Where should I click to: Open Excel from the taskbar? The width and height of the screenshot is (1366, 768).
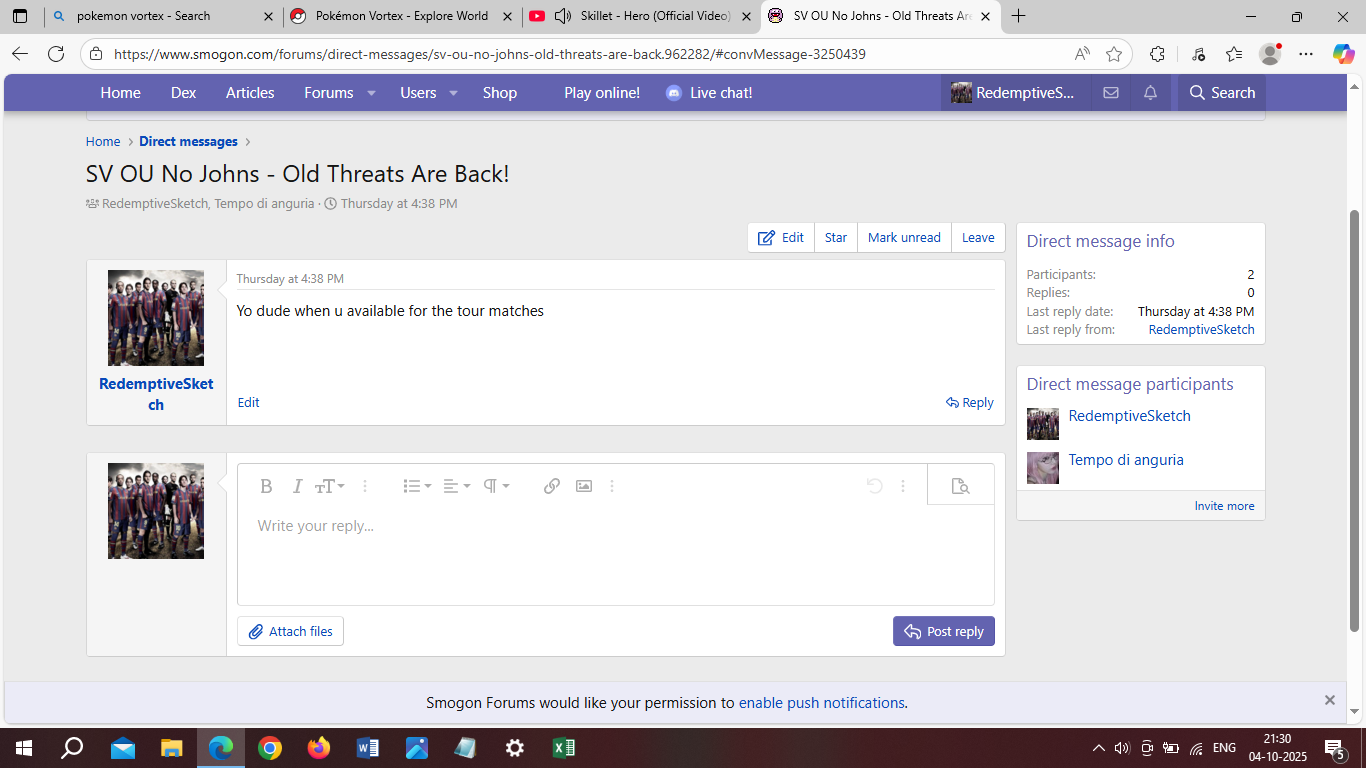[563, 748]
